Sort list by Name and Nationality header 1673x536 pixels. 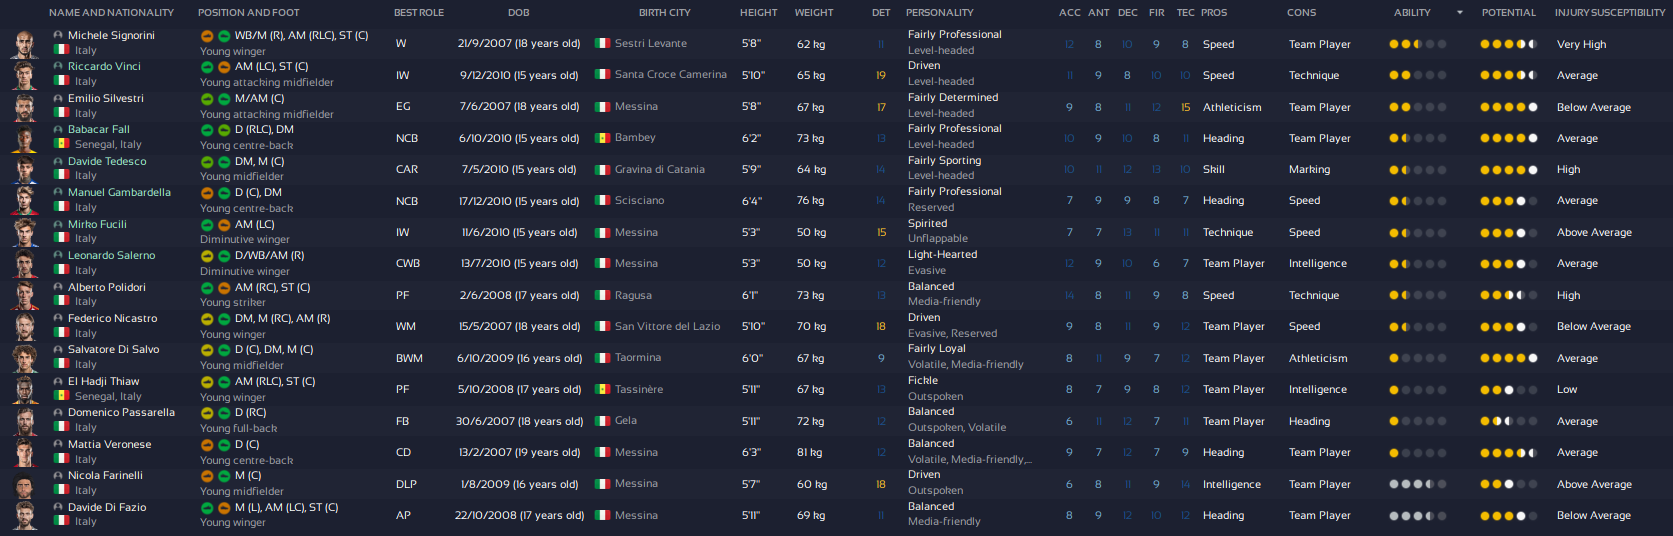point(111,13)
